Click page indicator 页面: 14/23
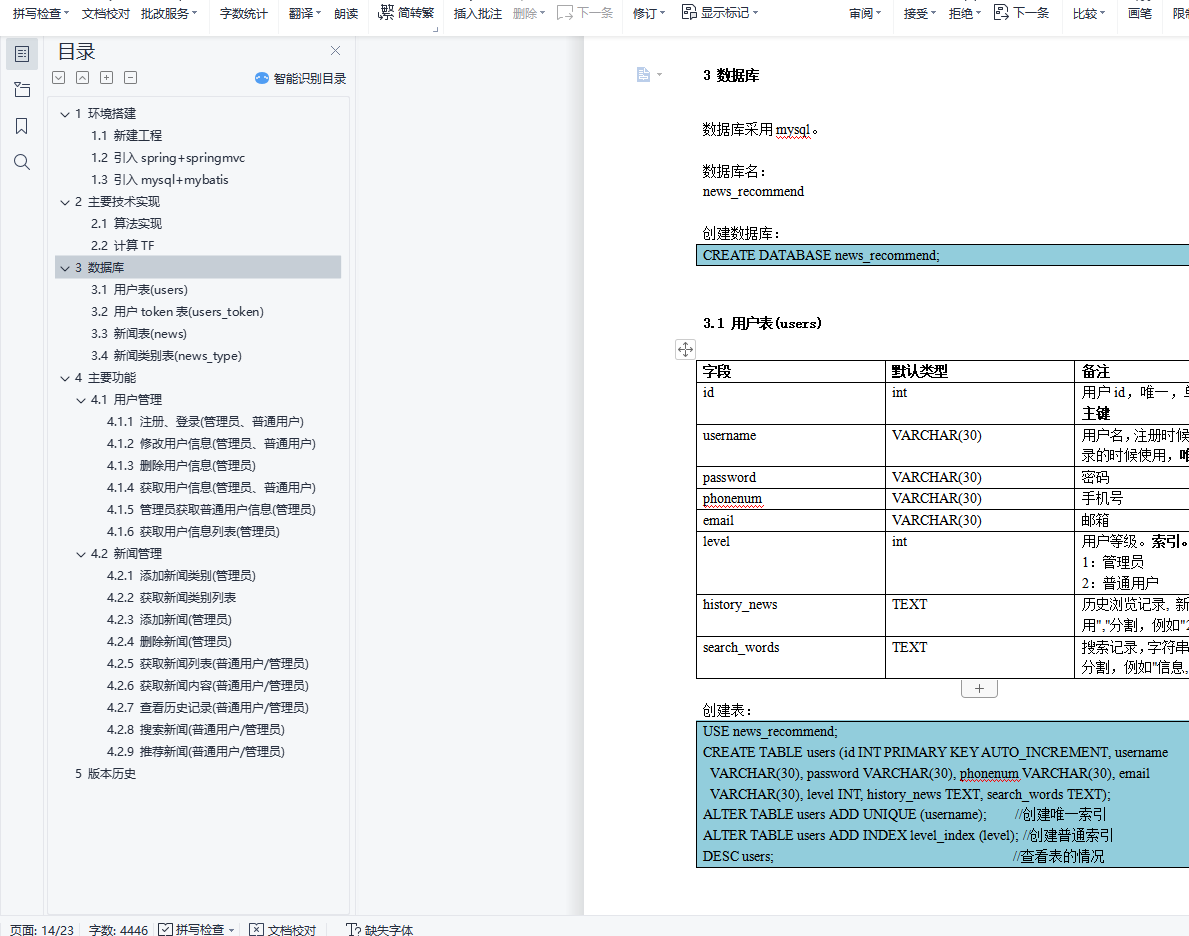Viewport: 1189px width, 936px height. [x=42, y=929]
